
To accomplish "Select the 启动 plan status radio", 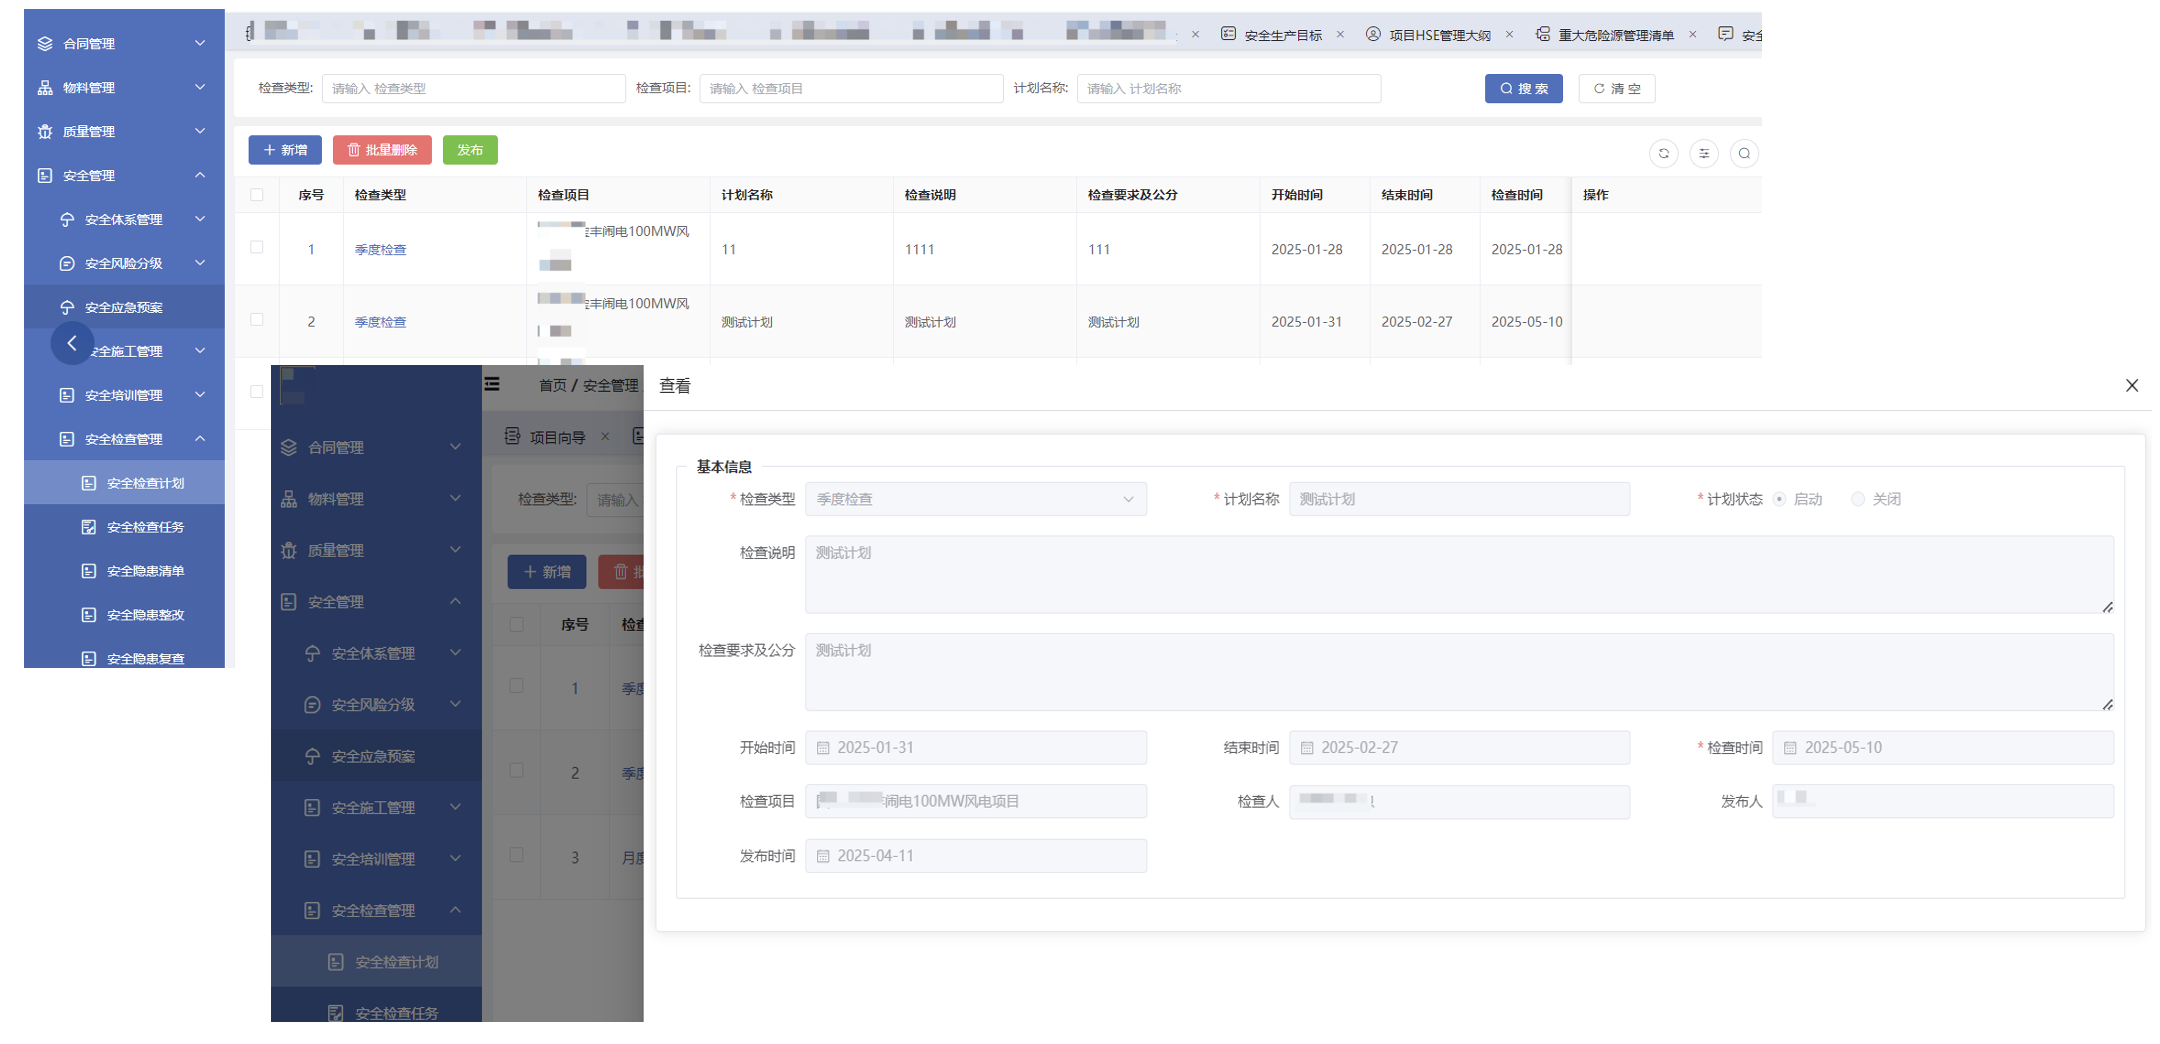I will (1779, 499).
